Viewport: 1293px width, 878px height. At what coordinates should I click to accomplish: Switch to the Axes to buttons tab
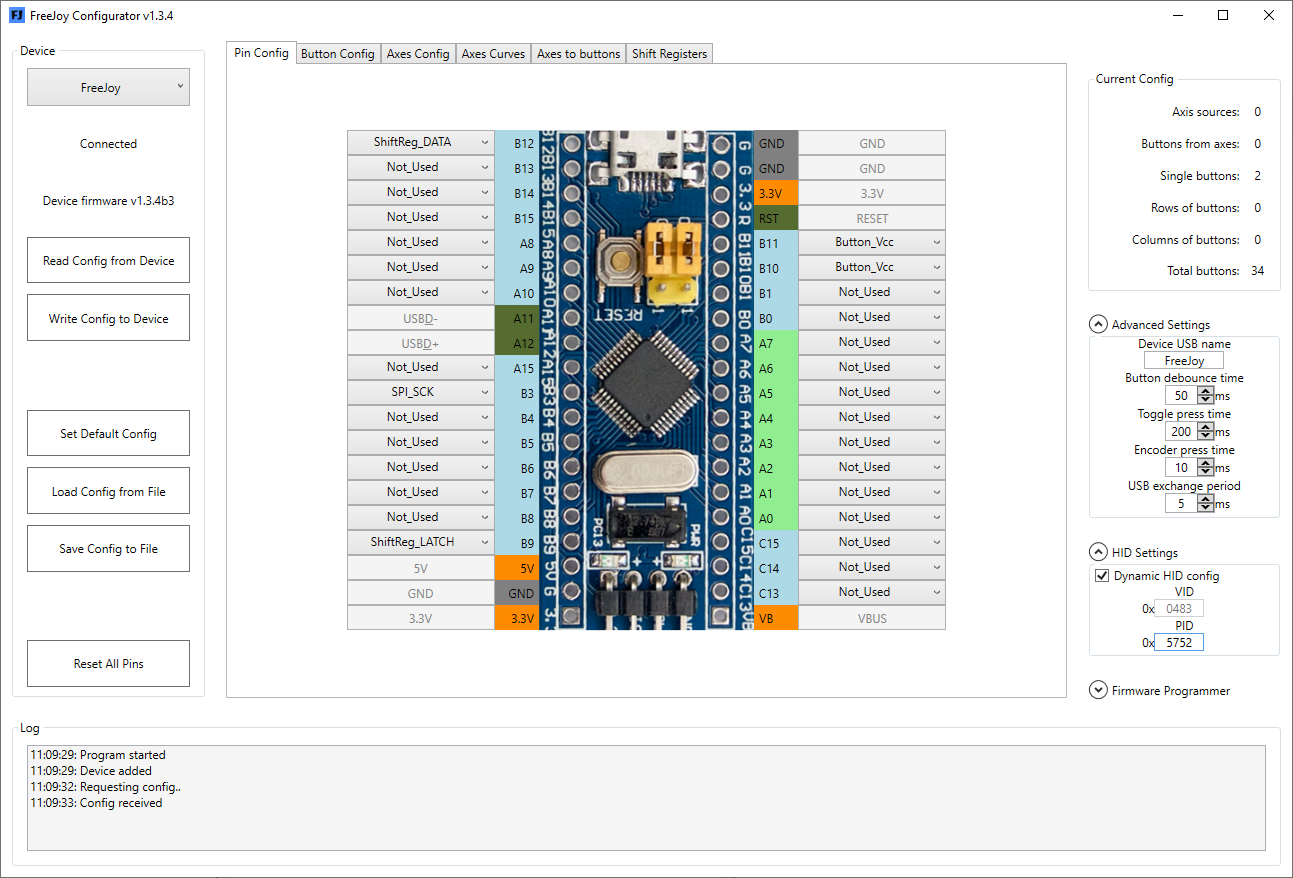[x=579, y=54]
